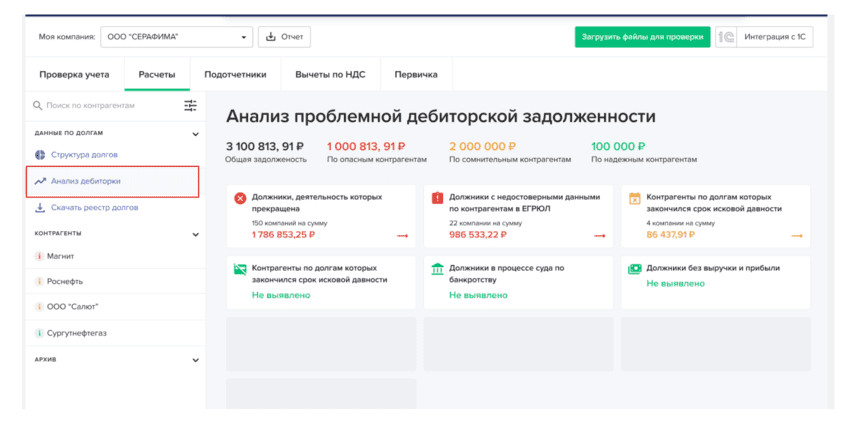Switch to the Проверка учета tab
The width and height of the screenshot is (854, 430).
pyautogui.click(x=74, y=75)
